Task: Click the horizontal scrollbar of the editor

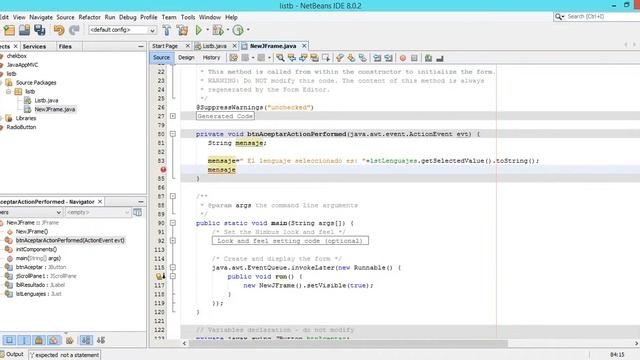Action: point(348,343)
